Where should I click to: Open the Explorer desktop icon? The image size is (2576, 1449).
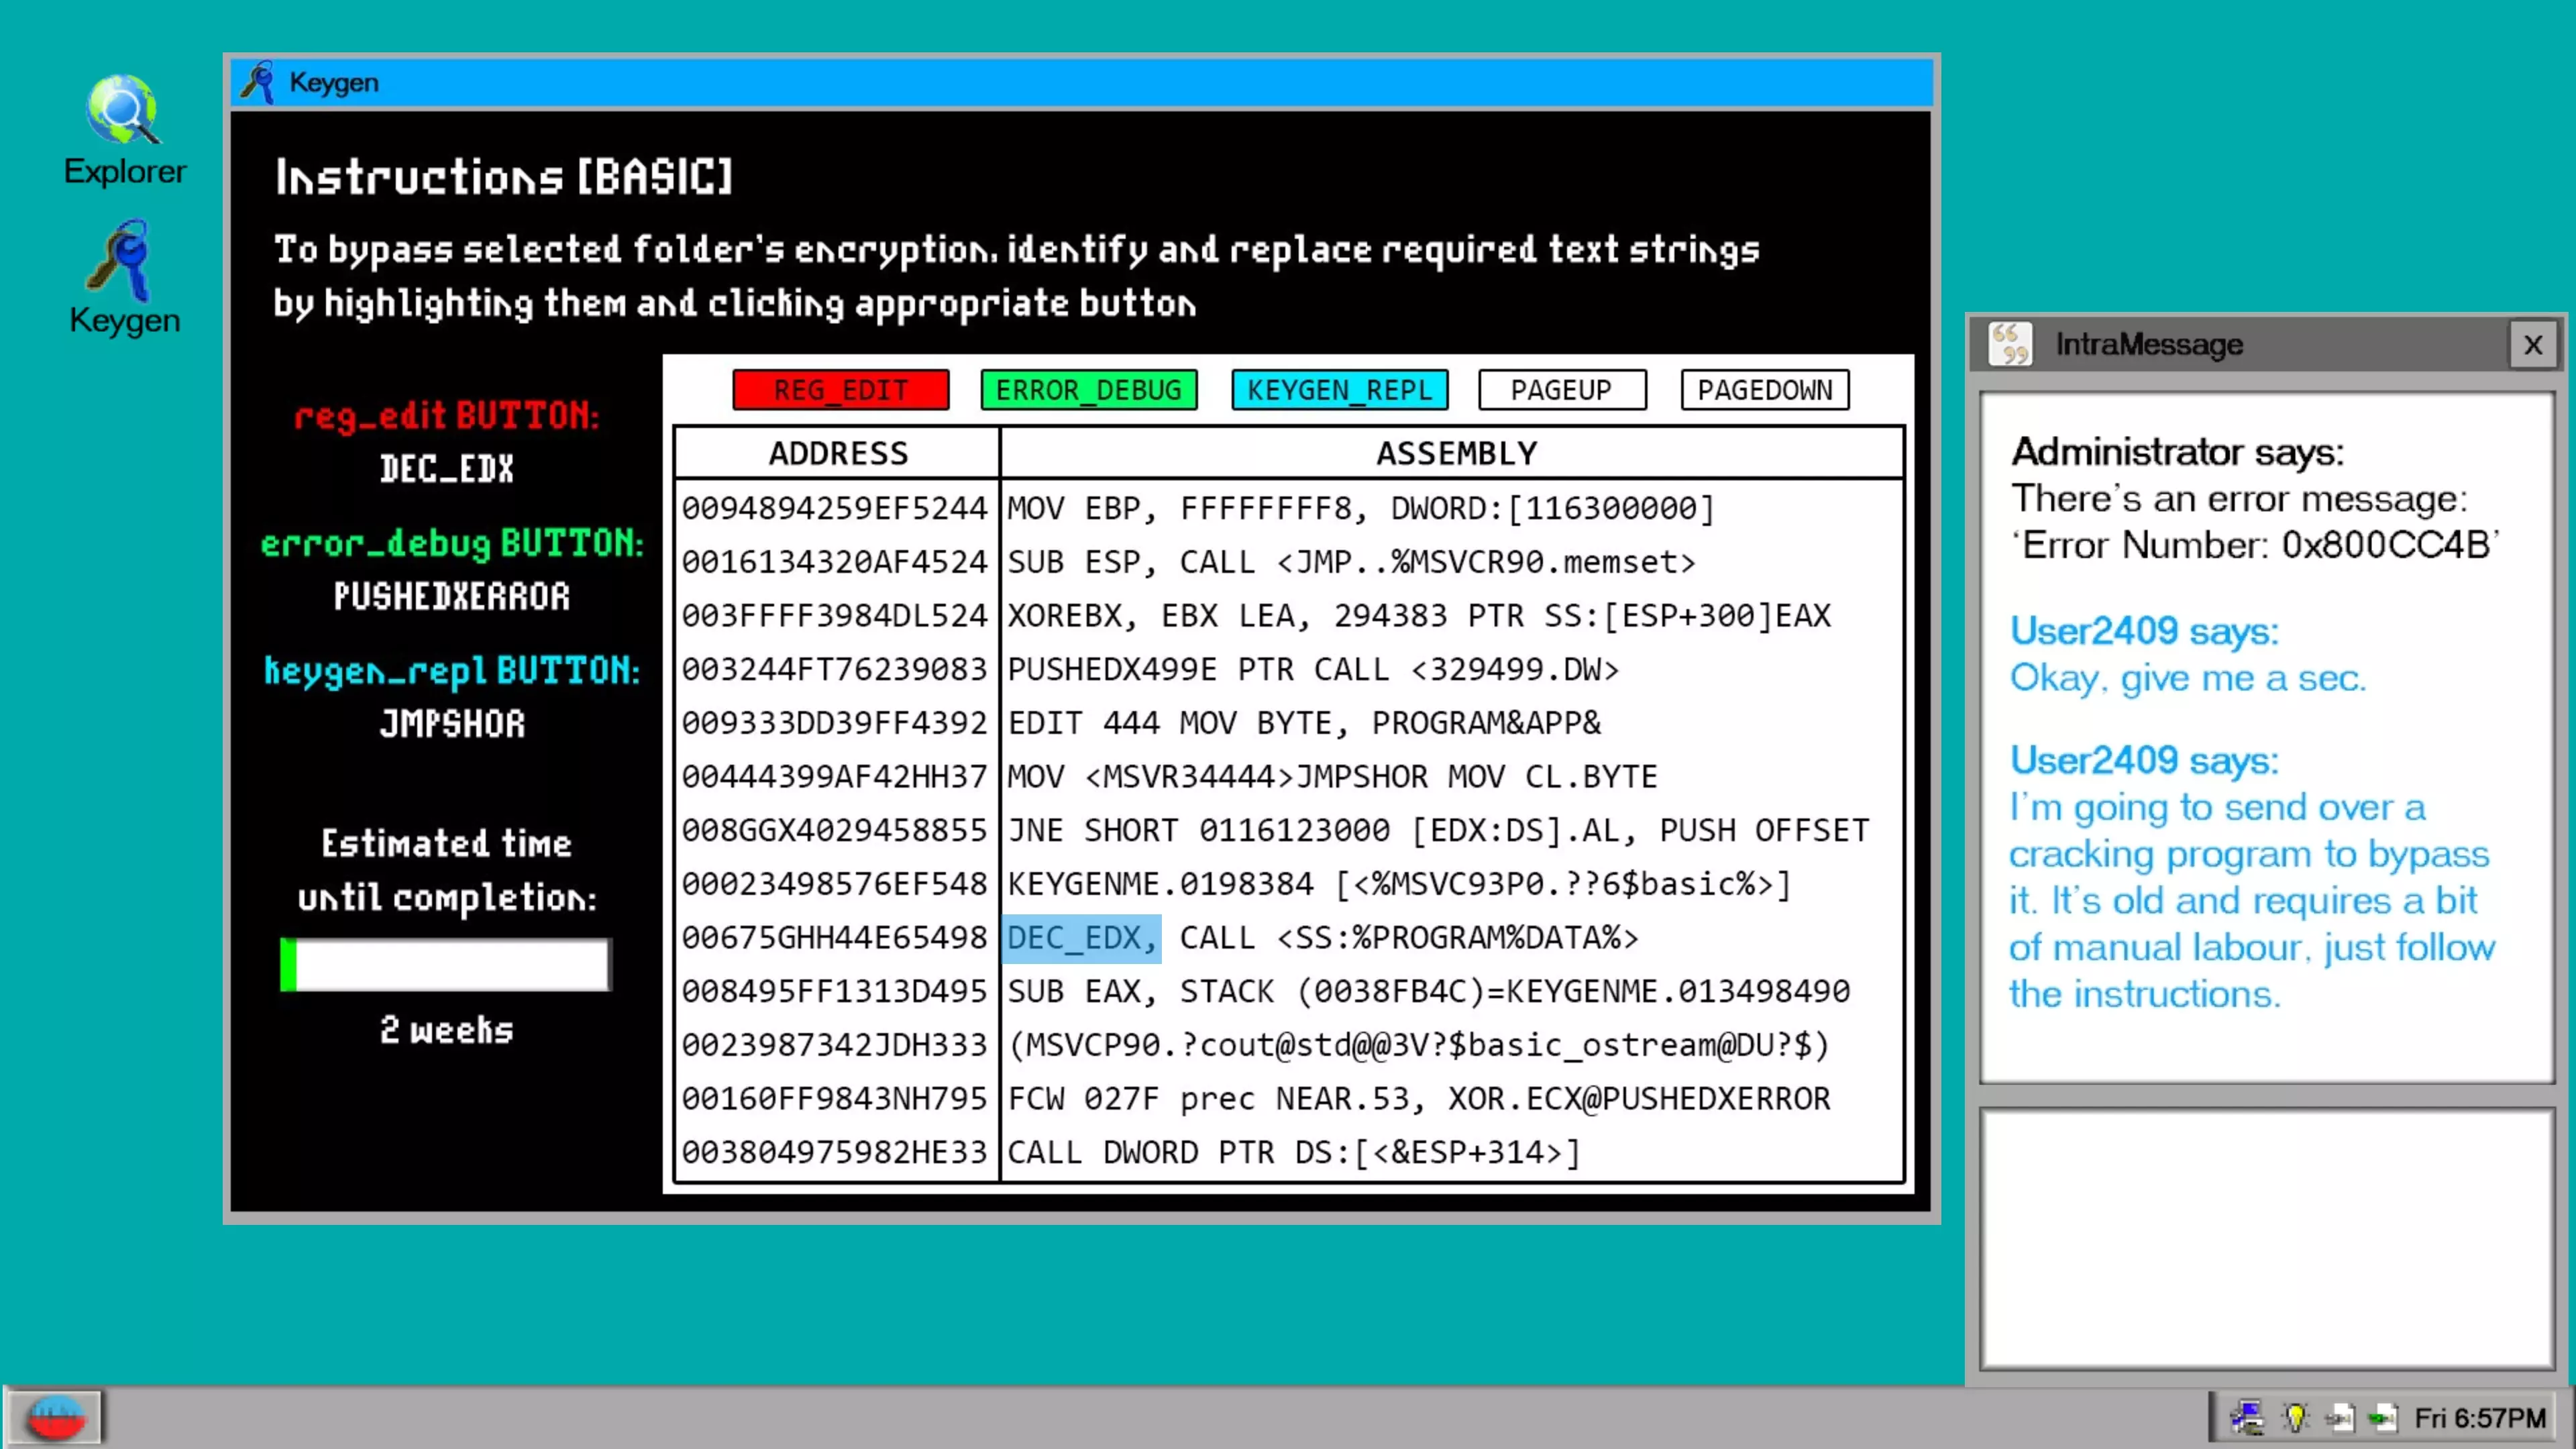point(123,111)
